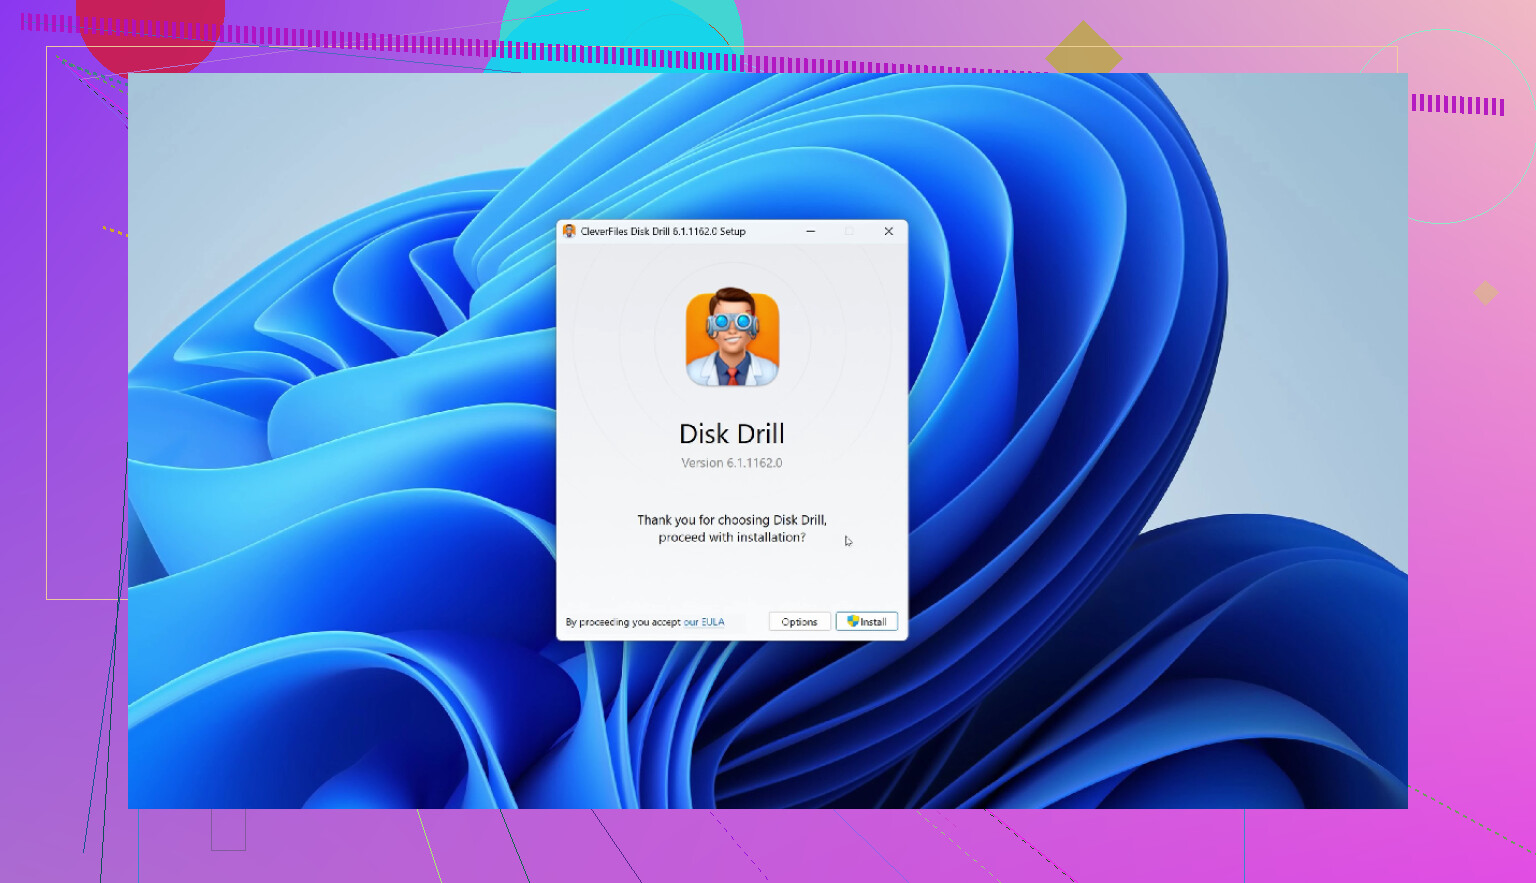Open the EULA link

click(704, 622)
